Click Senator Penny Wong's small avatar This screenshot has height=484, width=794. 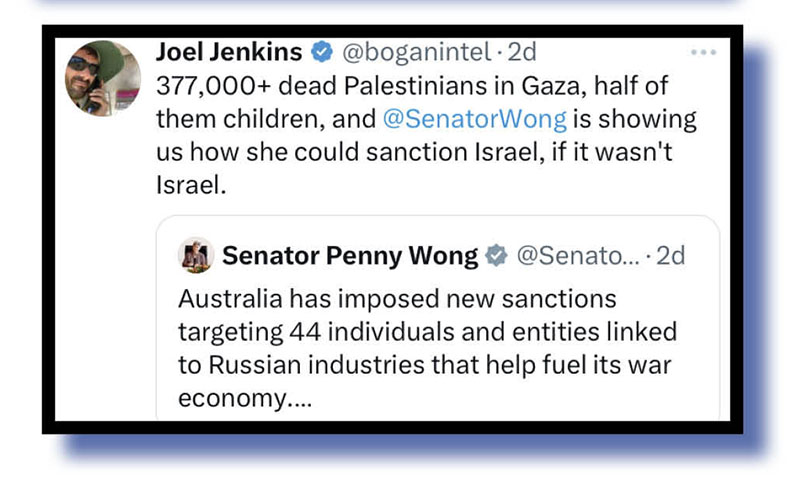(195, 256)
